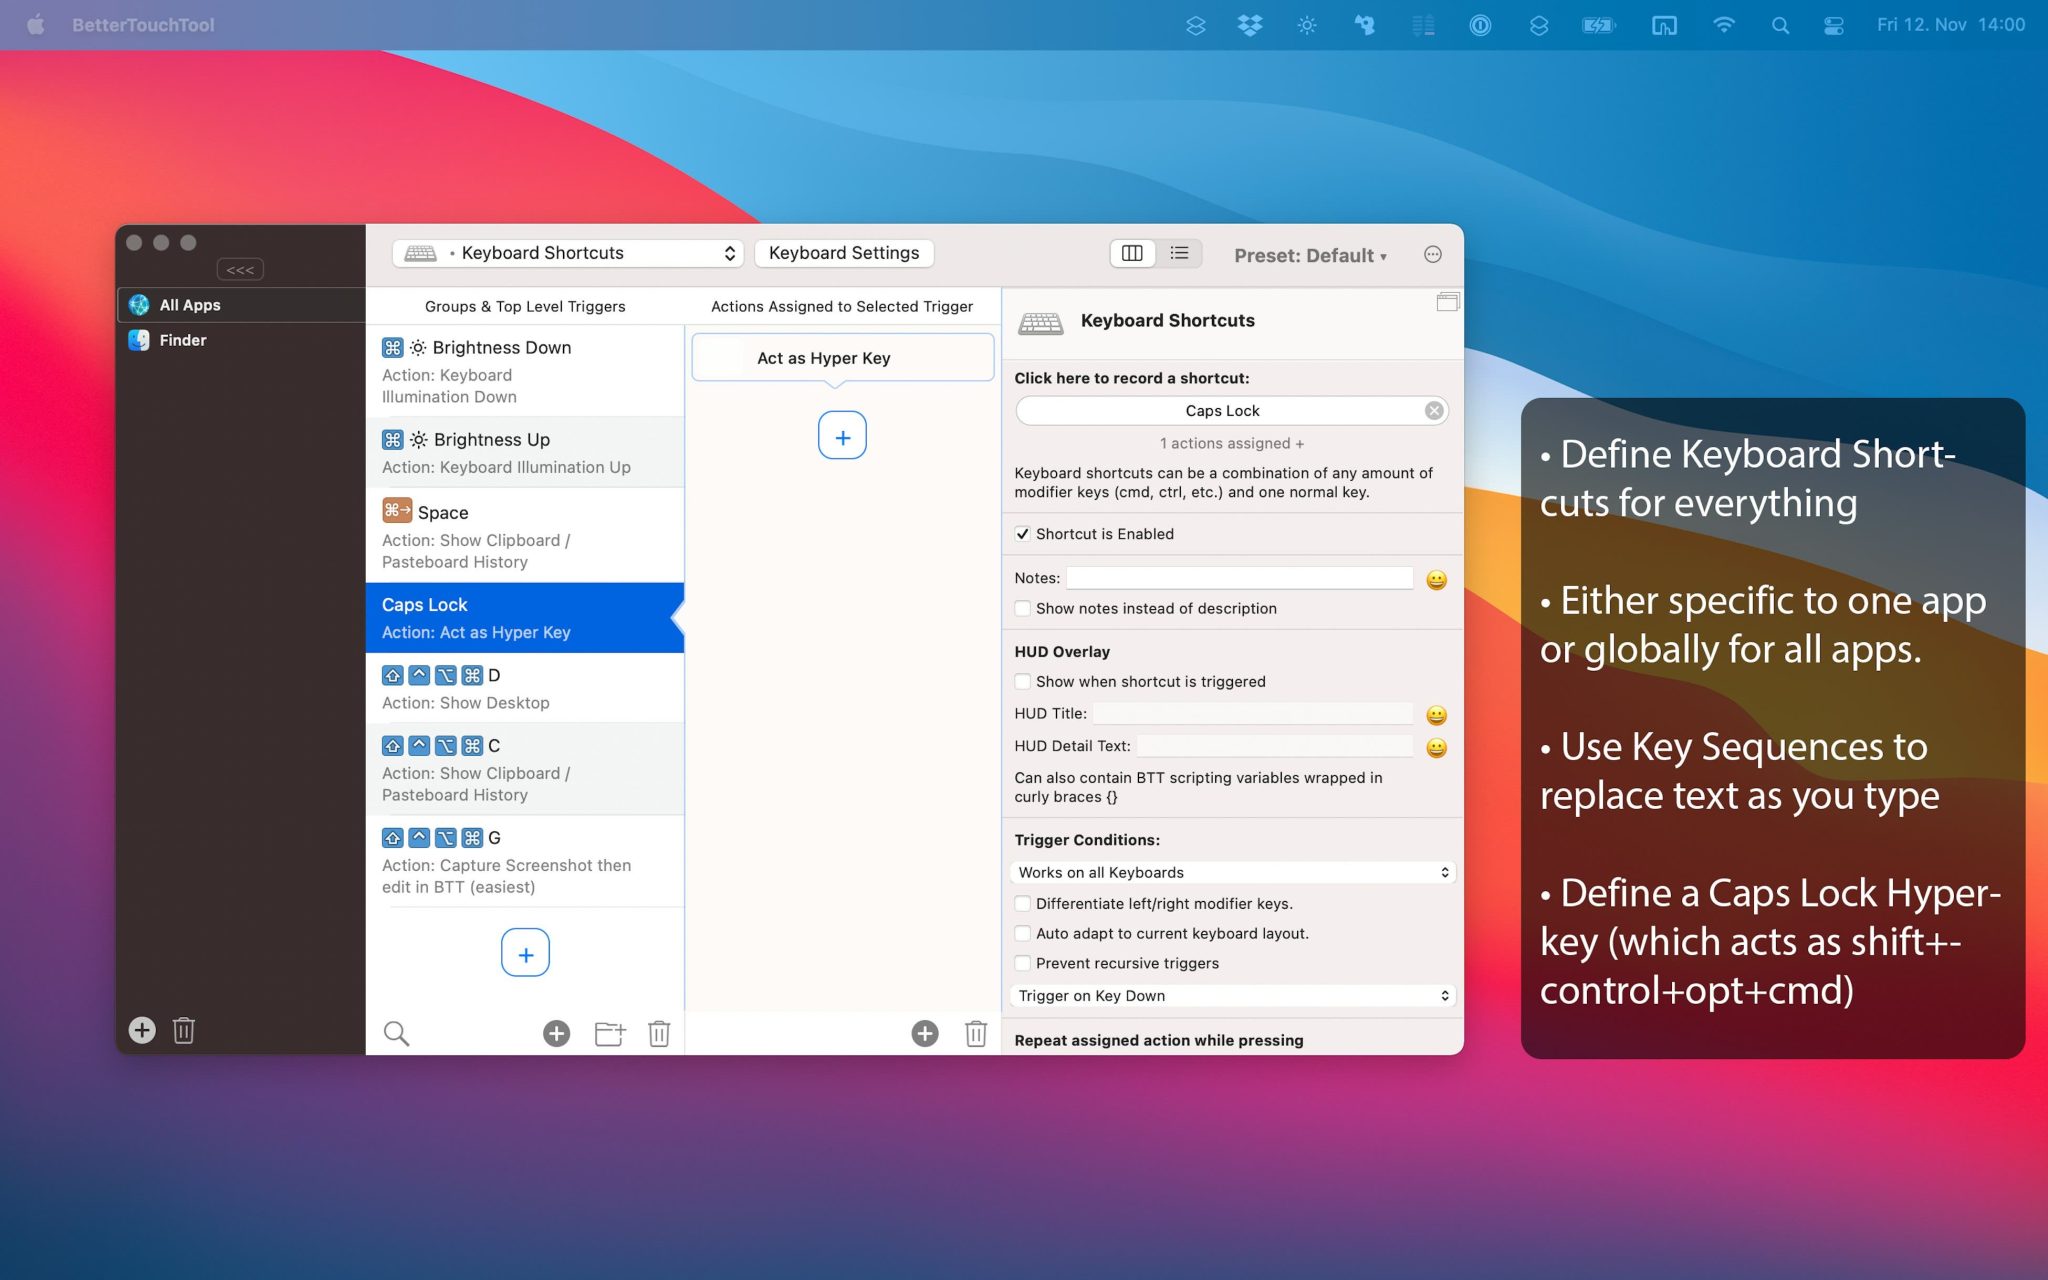Image resolution: width=2048 pixels, height=1280 pixels.
Task: Open the Preset: Default menu
Action: pyautogui.click(x=1310, y=255)
